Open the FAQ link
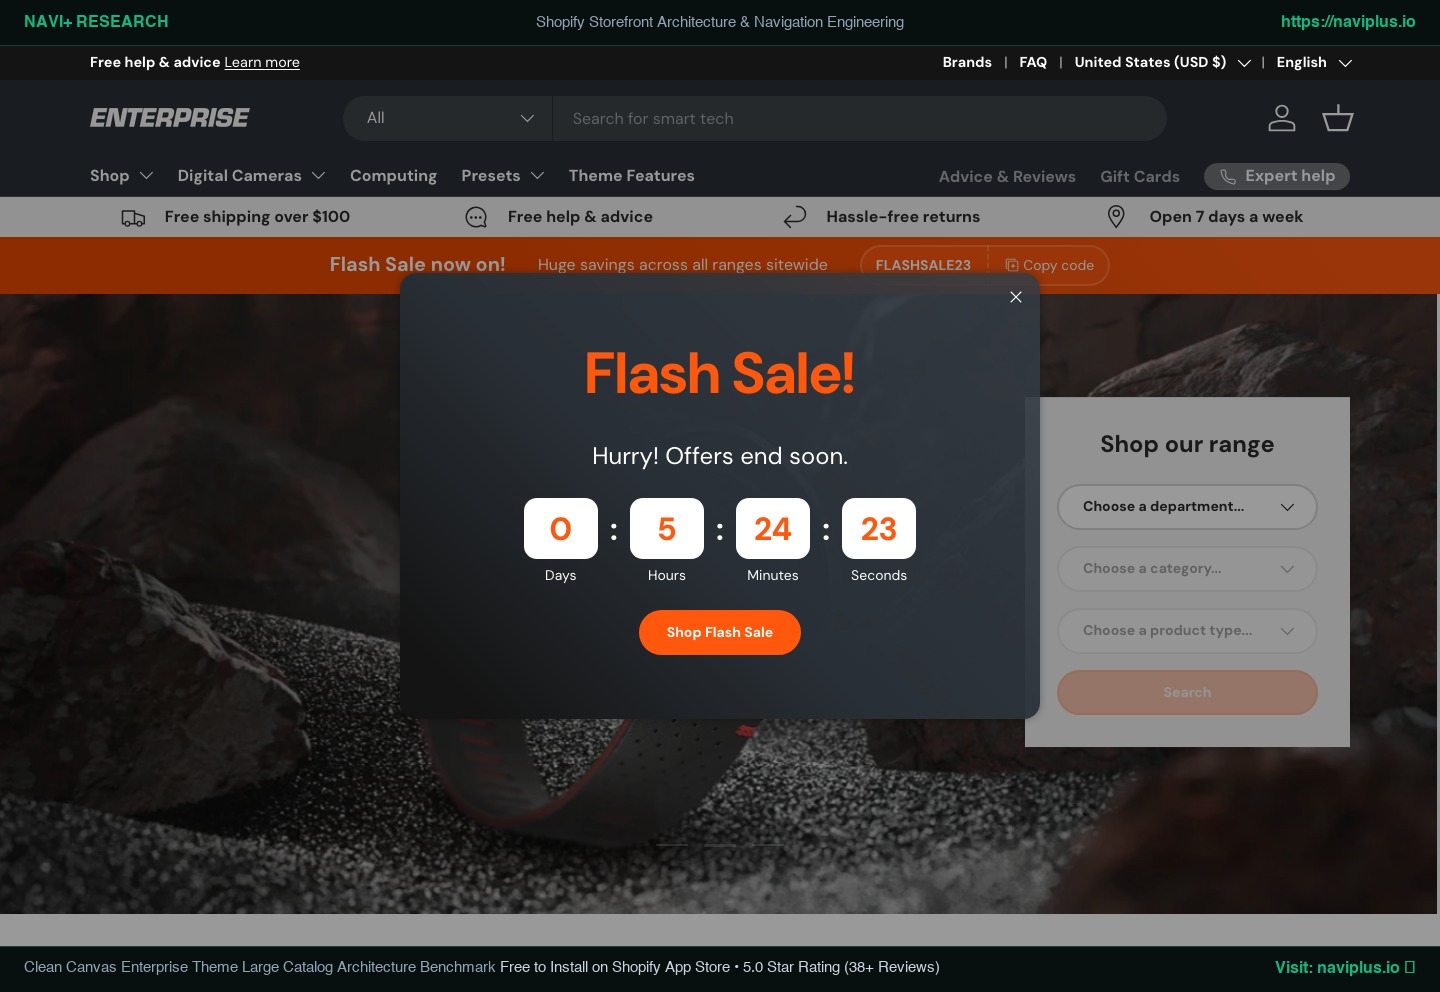The width and height of the screenshot is (1440, 992). coord(1033,62)
